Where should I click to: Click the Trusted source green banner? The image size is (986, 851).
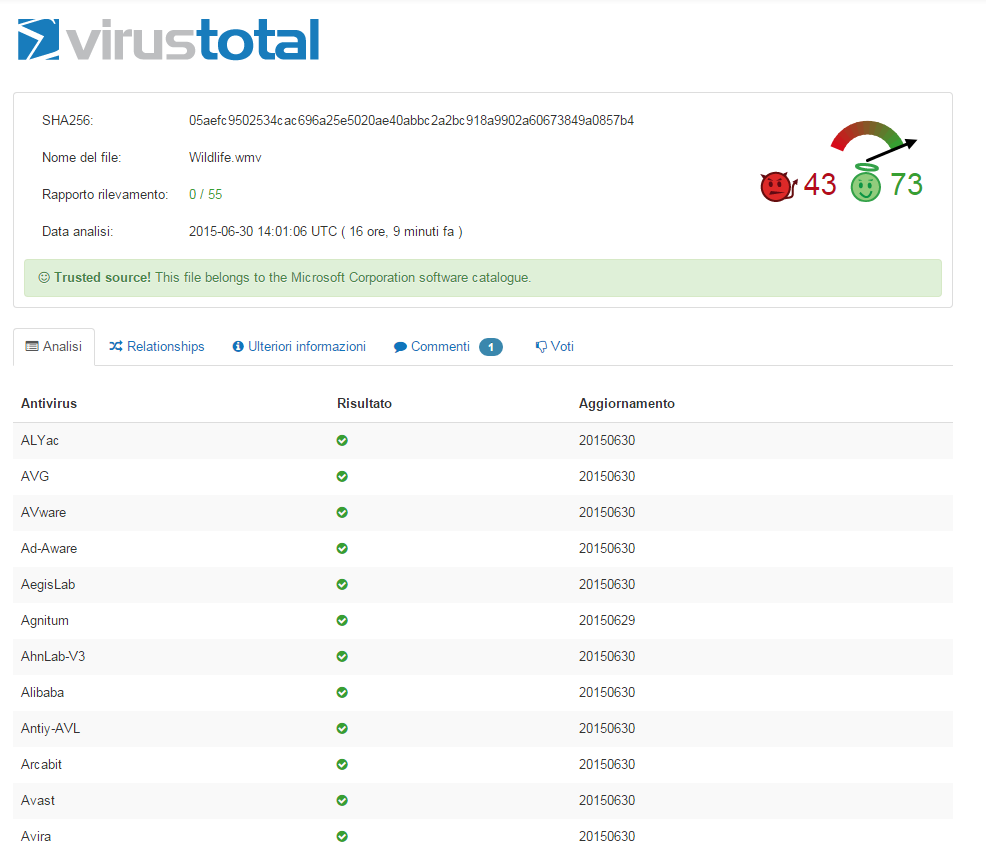point(483,277)
